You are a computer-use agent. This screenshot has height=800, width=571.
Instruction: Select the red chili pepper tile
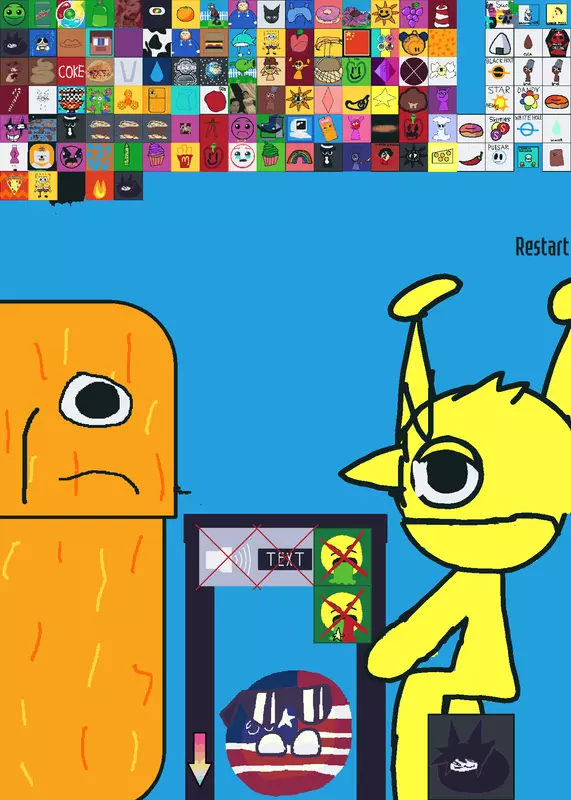[x=471, y=157]
